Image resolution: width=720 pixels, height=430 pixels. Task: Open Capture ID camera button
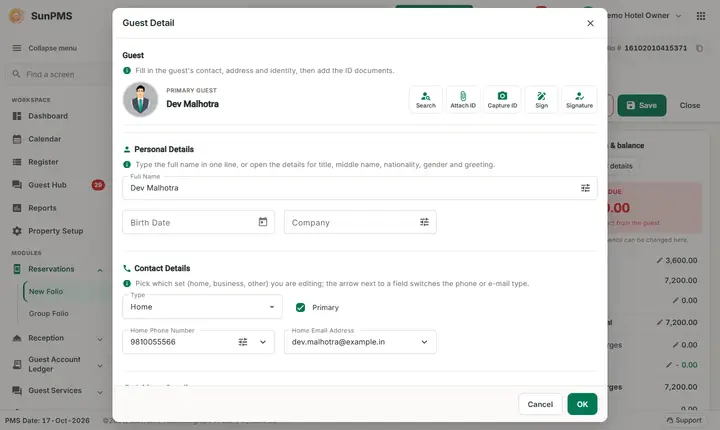coord(502,99)
